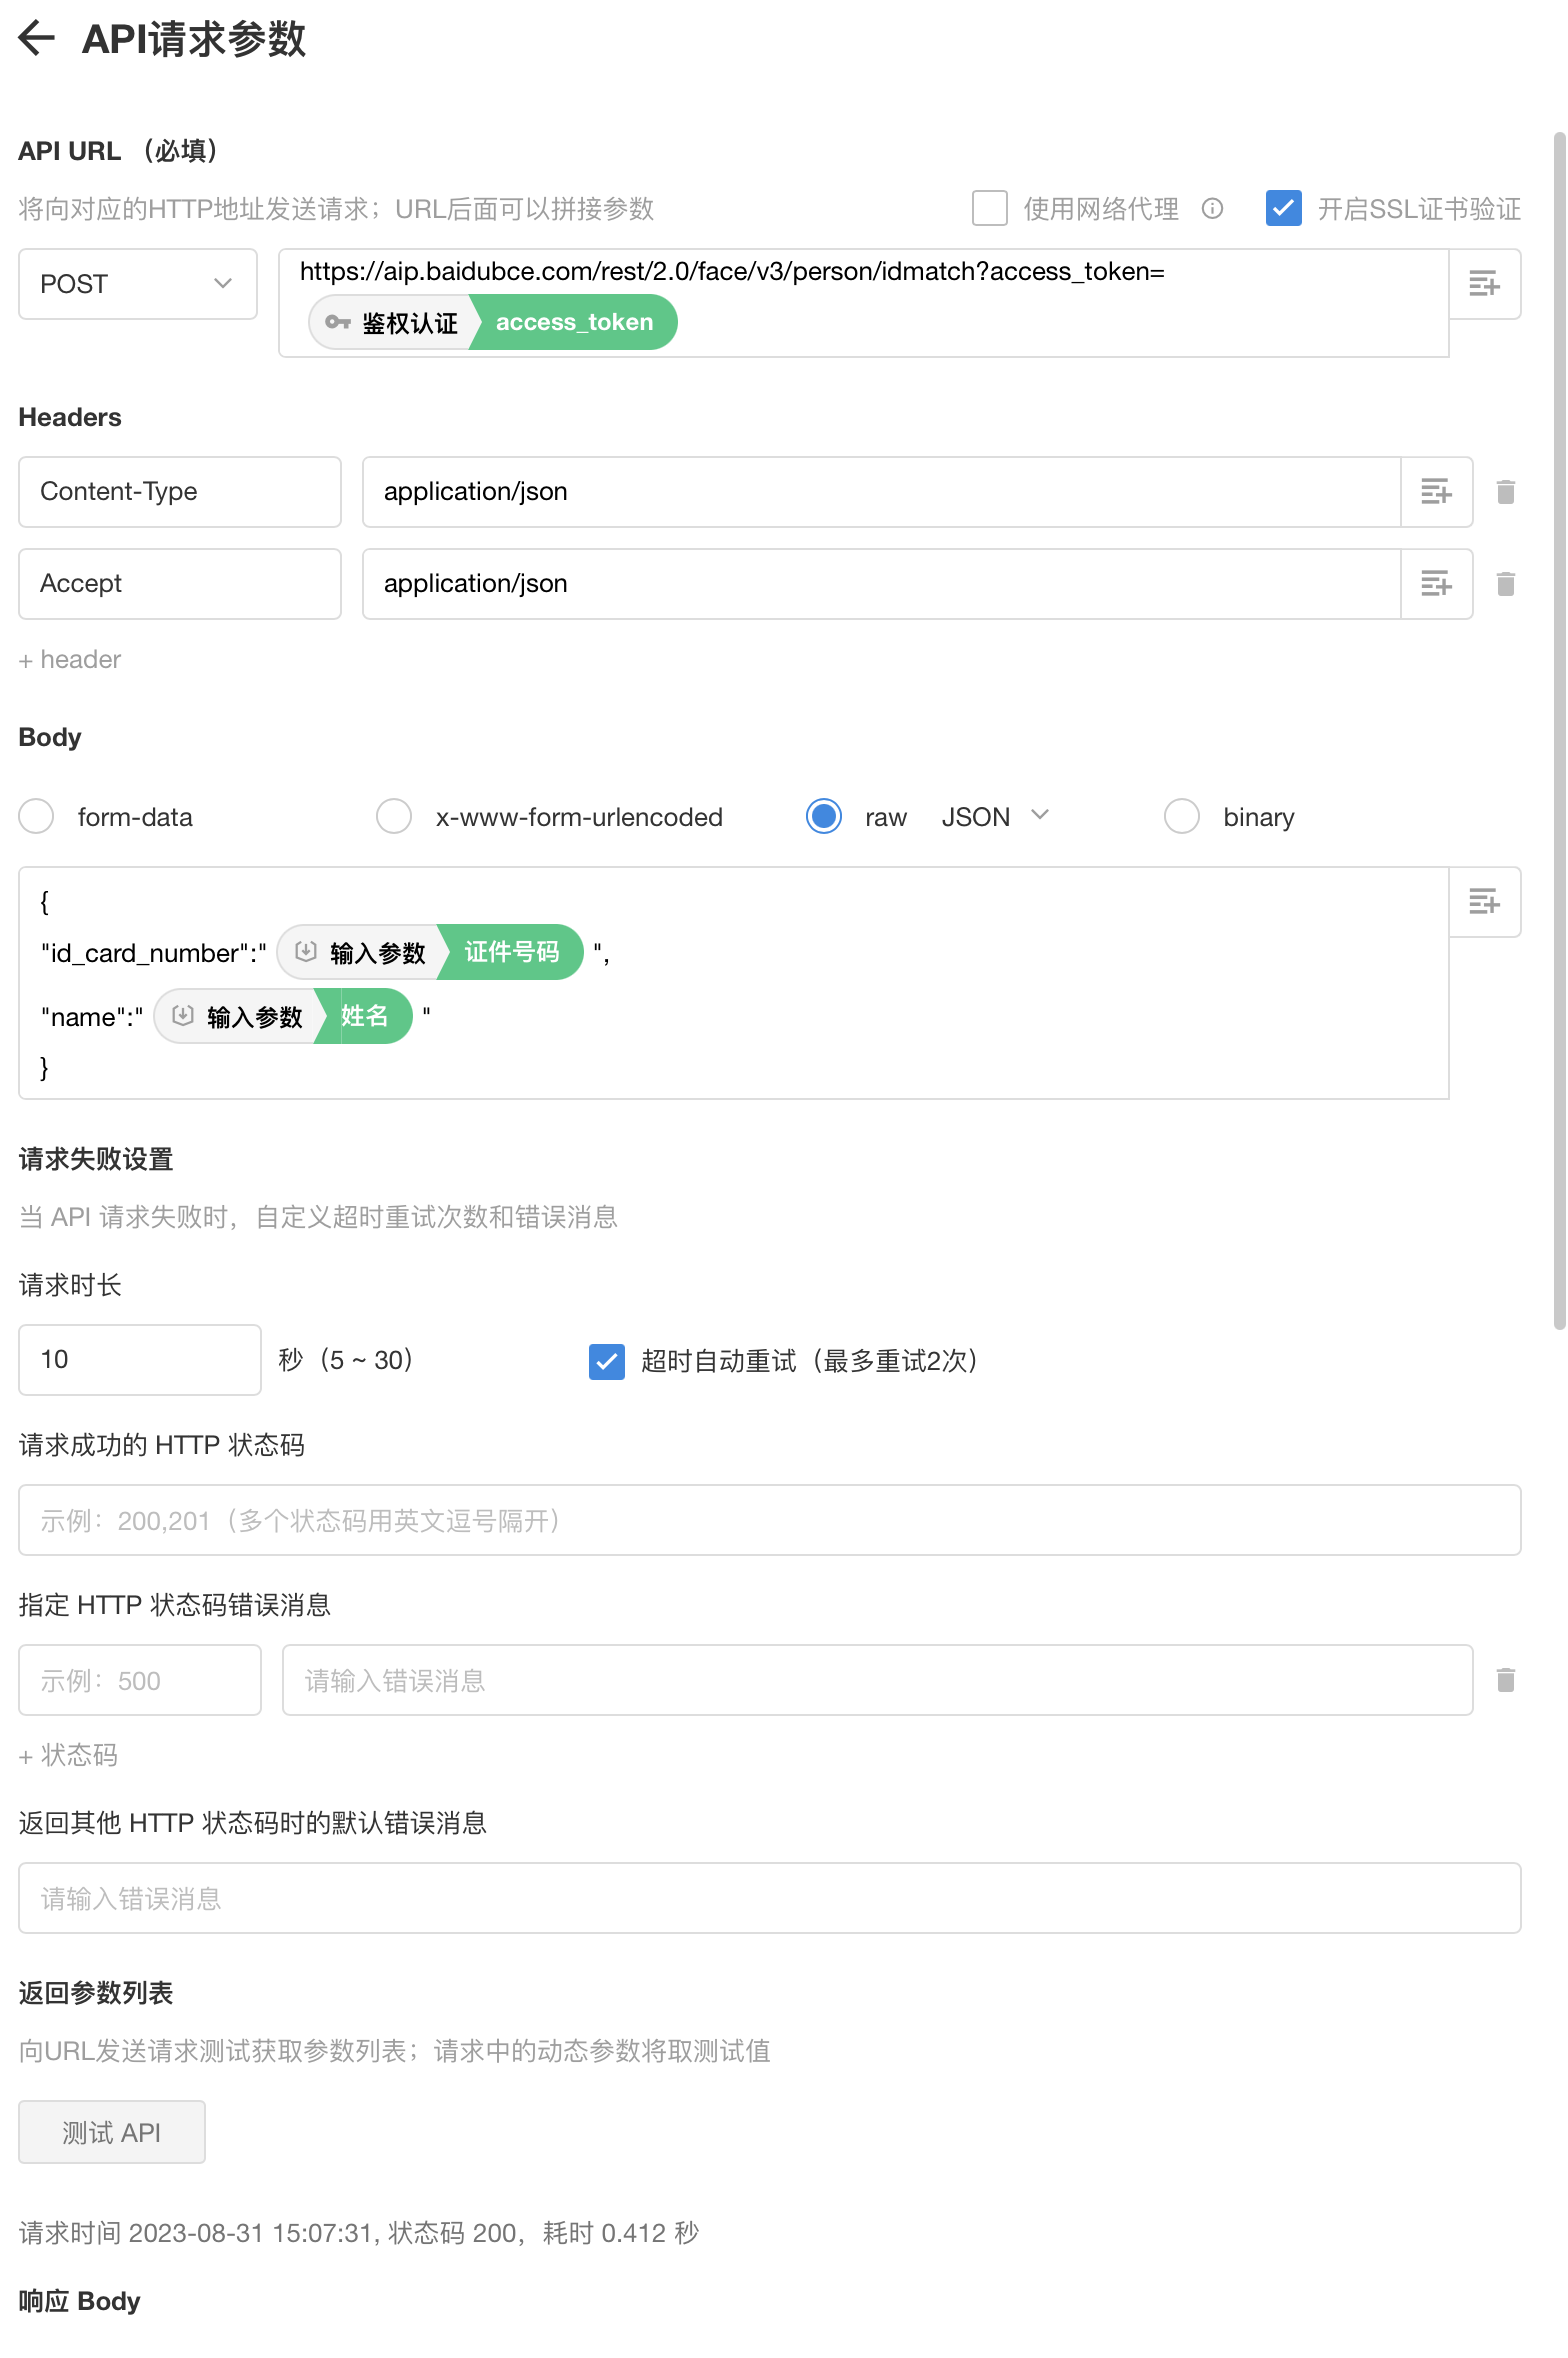Delete the Content-Type header row

[x=1505, y=492]
